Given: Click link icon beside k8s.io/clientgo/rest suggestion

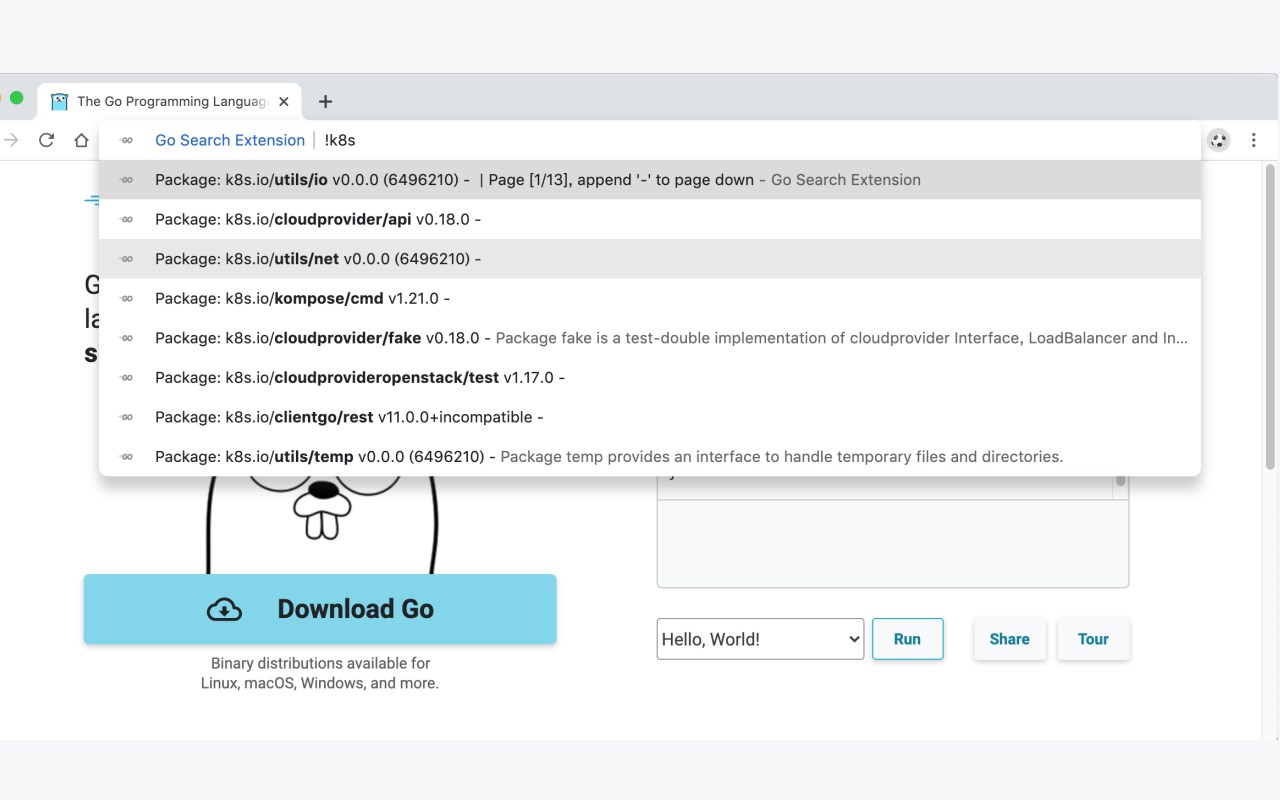Looking at the screenshot, I should coord(126,417).
